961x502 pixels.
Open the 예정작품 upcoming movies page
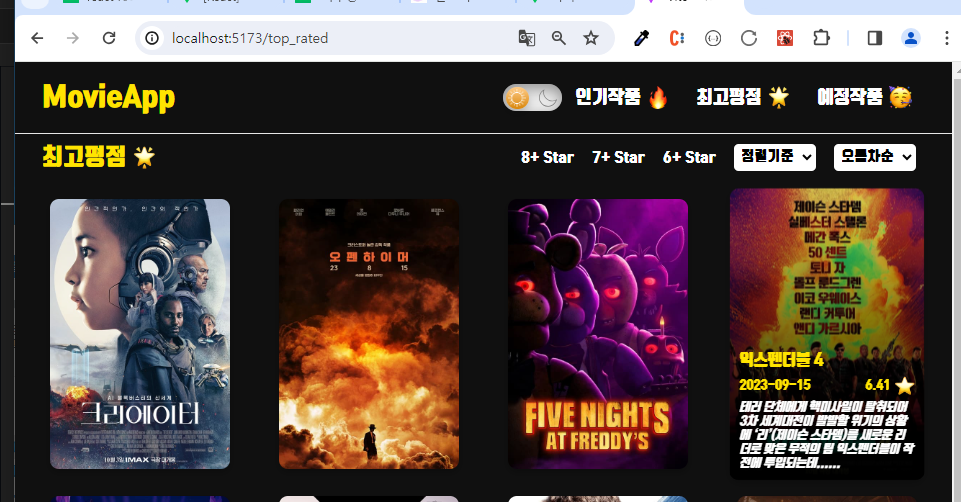click(x=864, y=97)
